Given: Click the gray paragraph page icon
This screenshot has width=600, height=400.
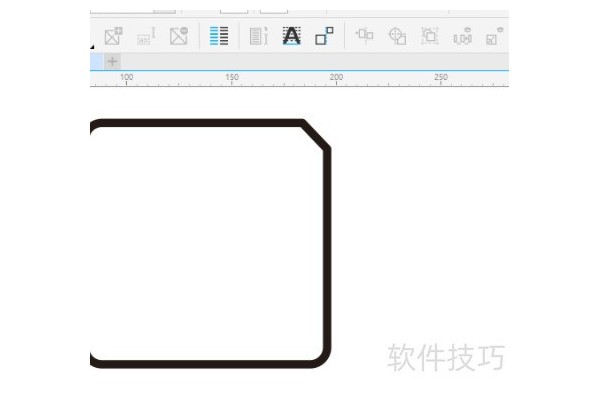Looking at the screenshot, I should [259, 36].
